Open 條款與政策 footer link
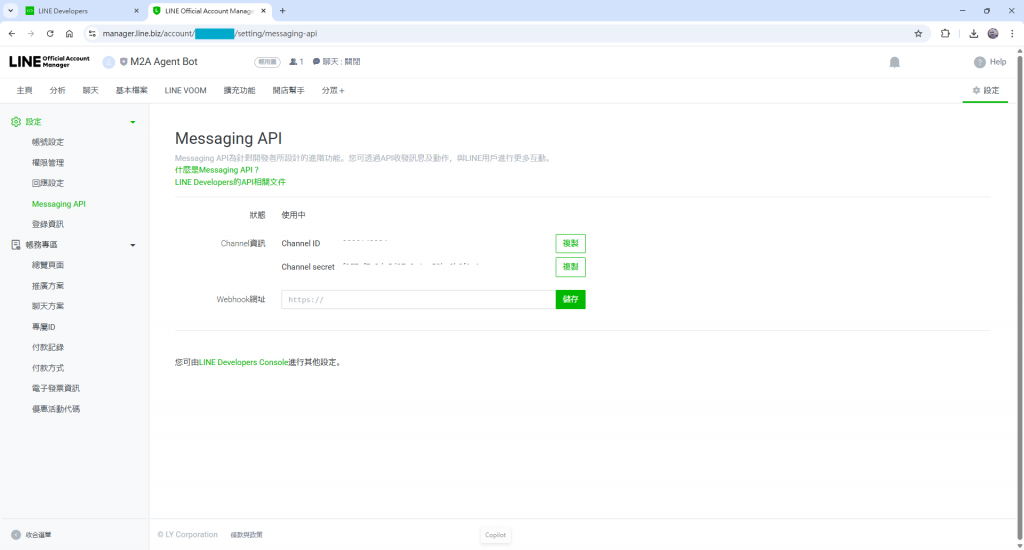The width and height of the screenshot is (1024, 550). click(x=246, y=535)
